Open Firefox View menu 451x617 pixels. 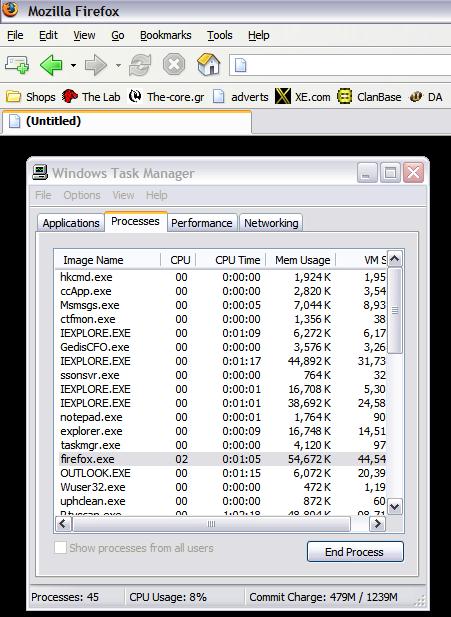click(x=84, y=35)
